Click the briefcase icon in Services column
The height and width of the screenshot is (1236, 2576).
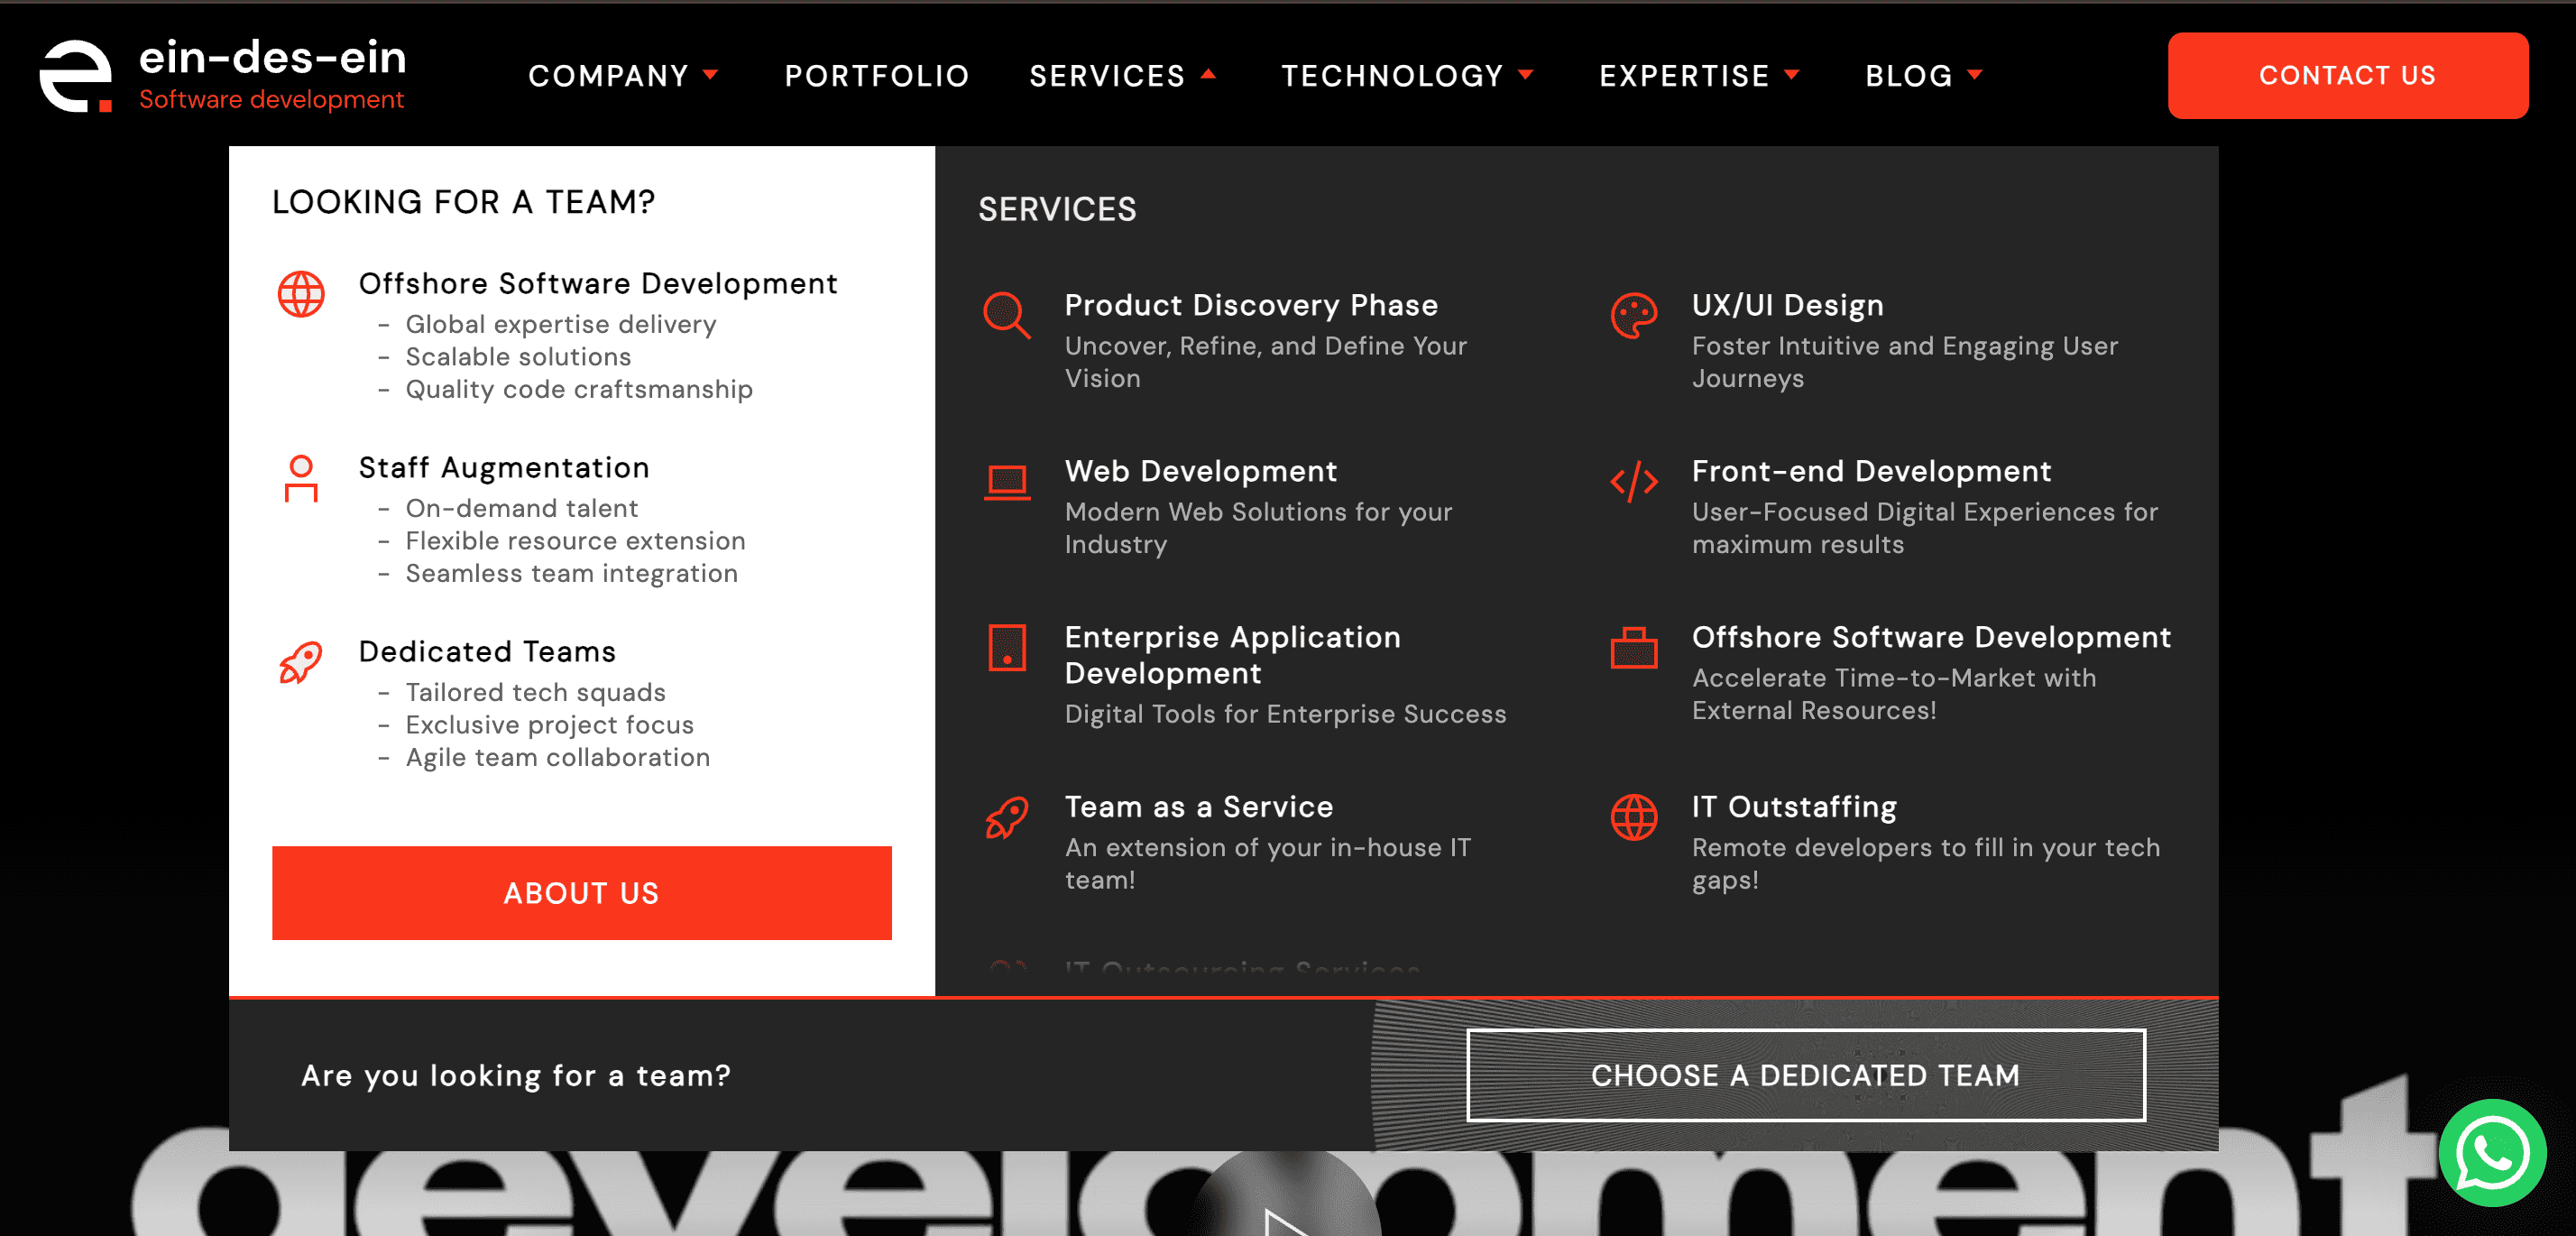(1633, 648)
